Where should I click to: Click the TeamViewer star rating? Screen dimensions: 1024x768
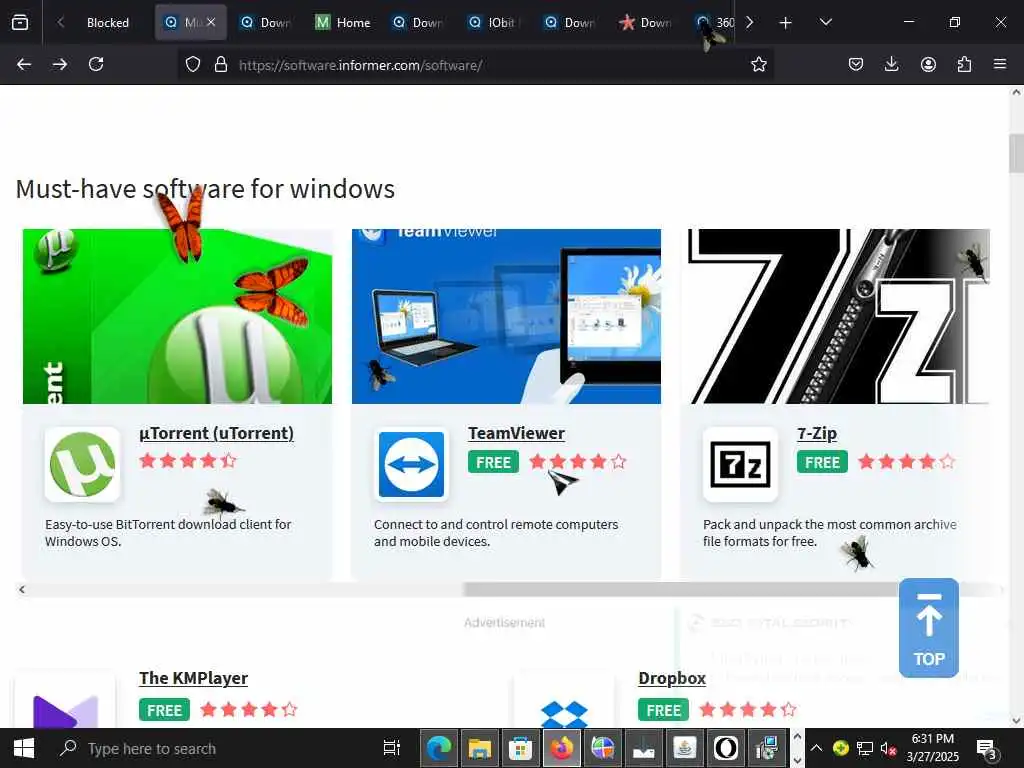[x=578, y=462]
